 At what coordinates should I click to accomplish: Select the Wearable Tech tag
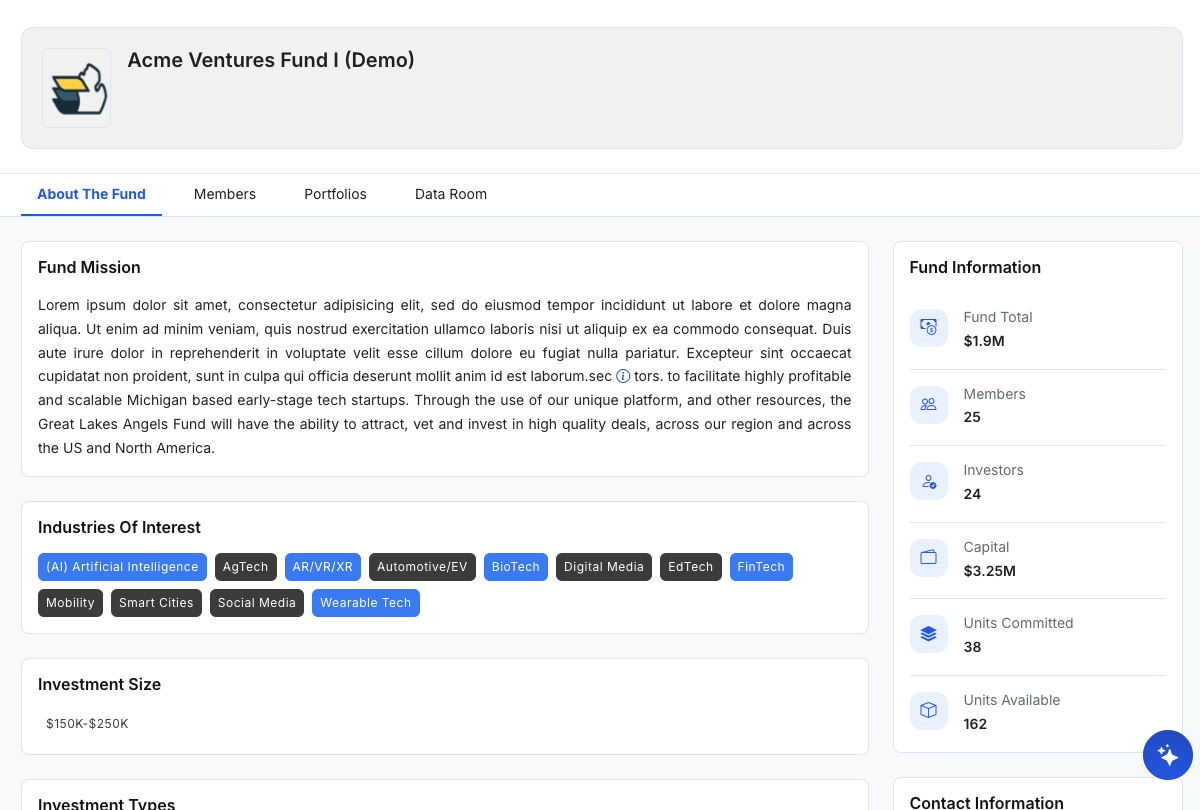pos(365,603)
